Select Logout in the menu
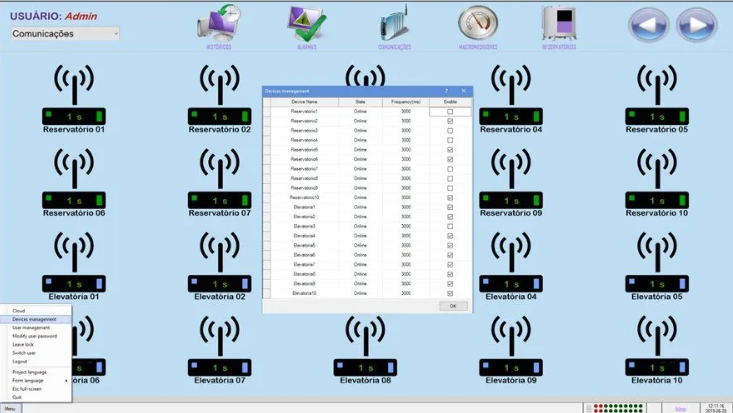This screenshot has width=733, height=413. pos(20,361)
